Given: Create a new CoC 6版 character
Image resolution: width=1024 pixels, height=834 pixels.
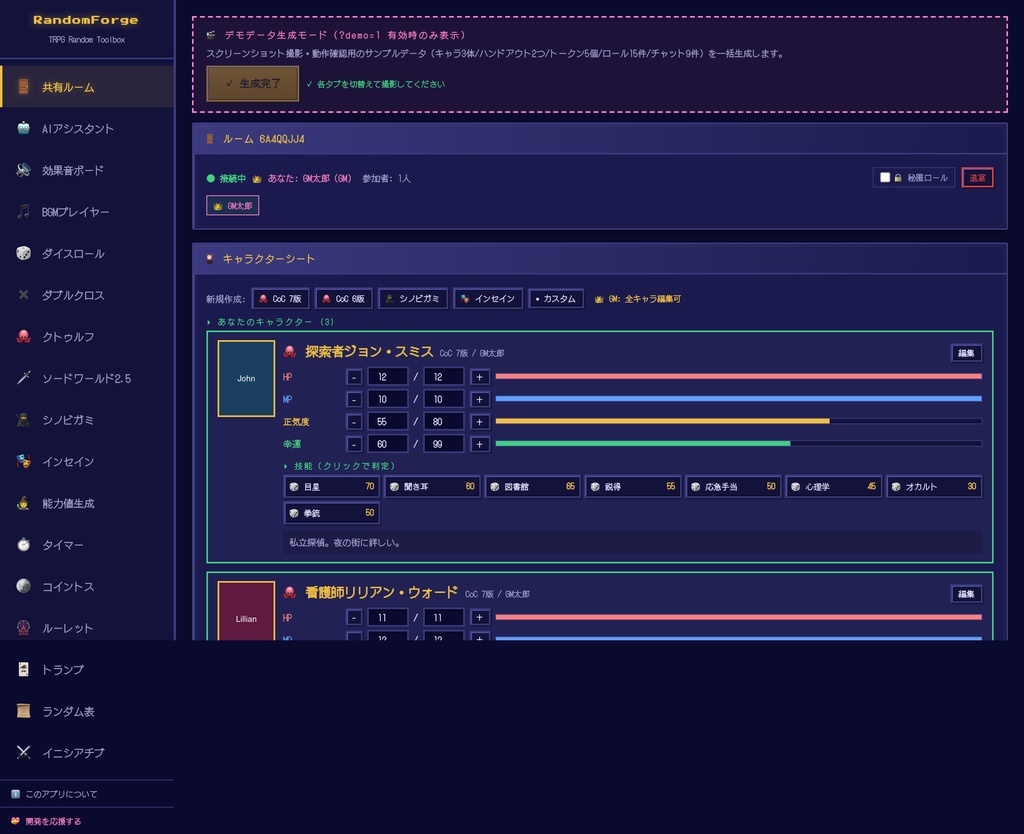Looking at the screenshot, I should pos(344,298).
